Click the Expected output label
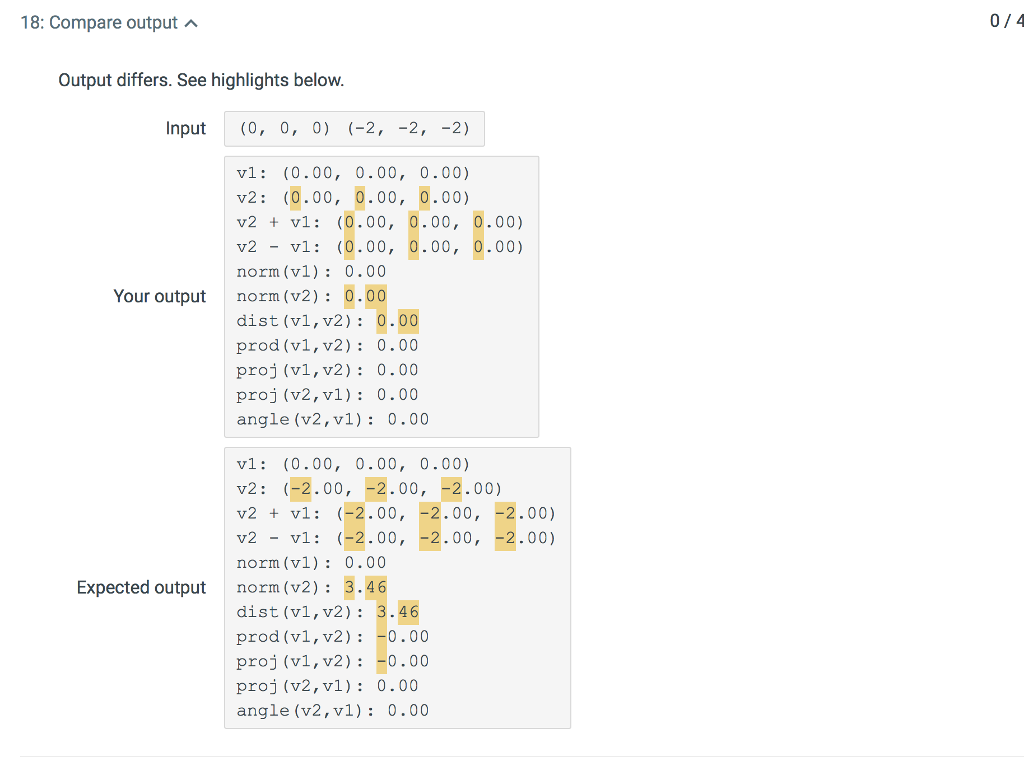 click(x=141, y=587)
